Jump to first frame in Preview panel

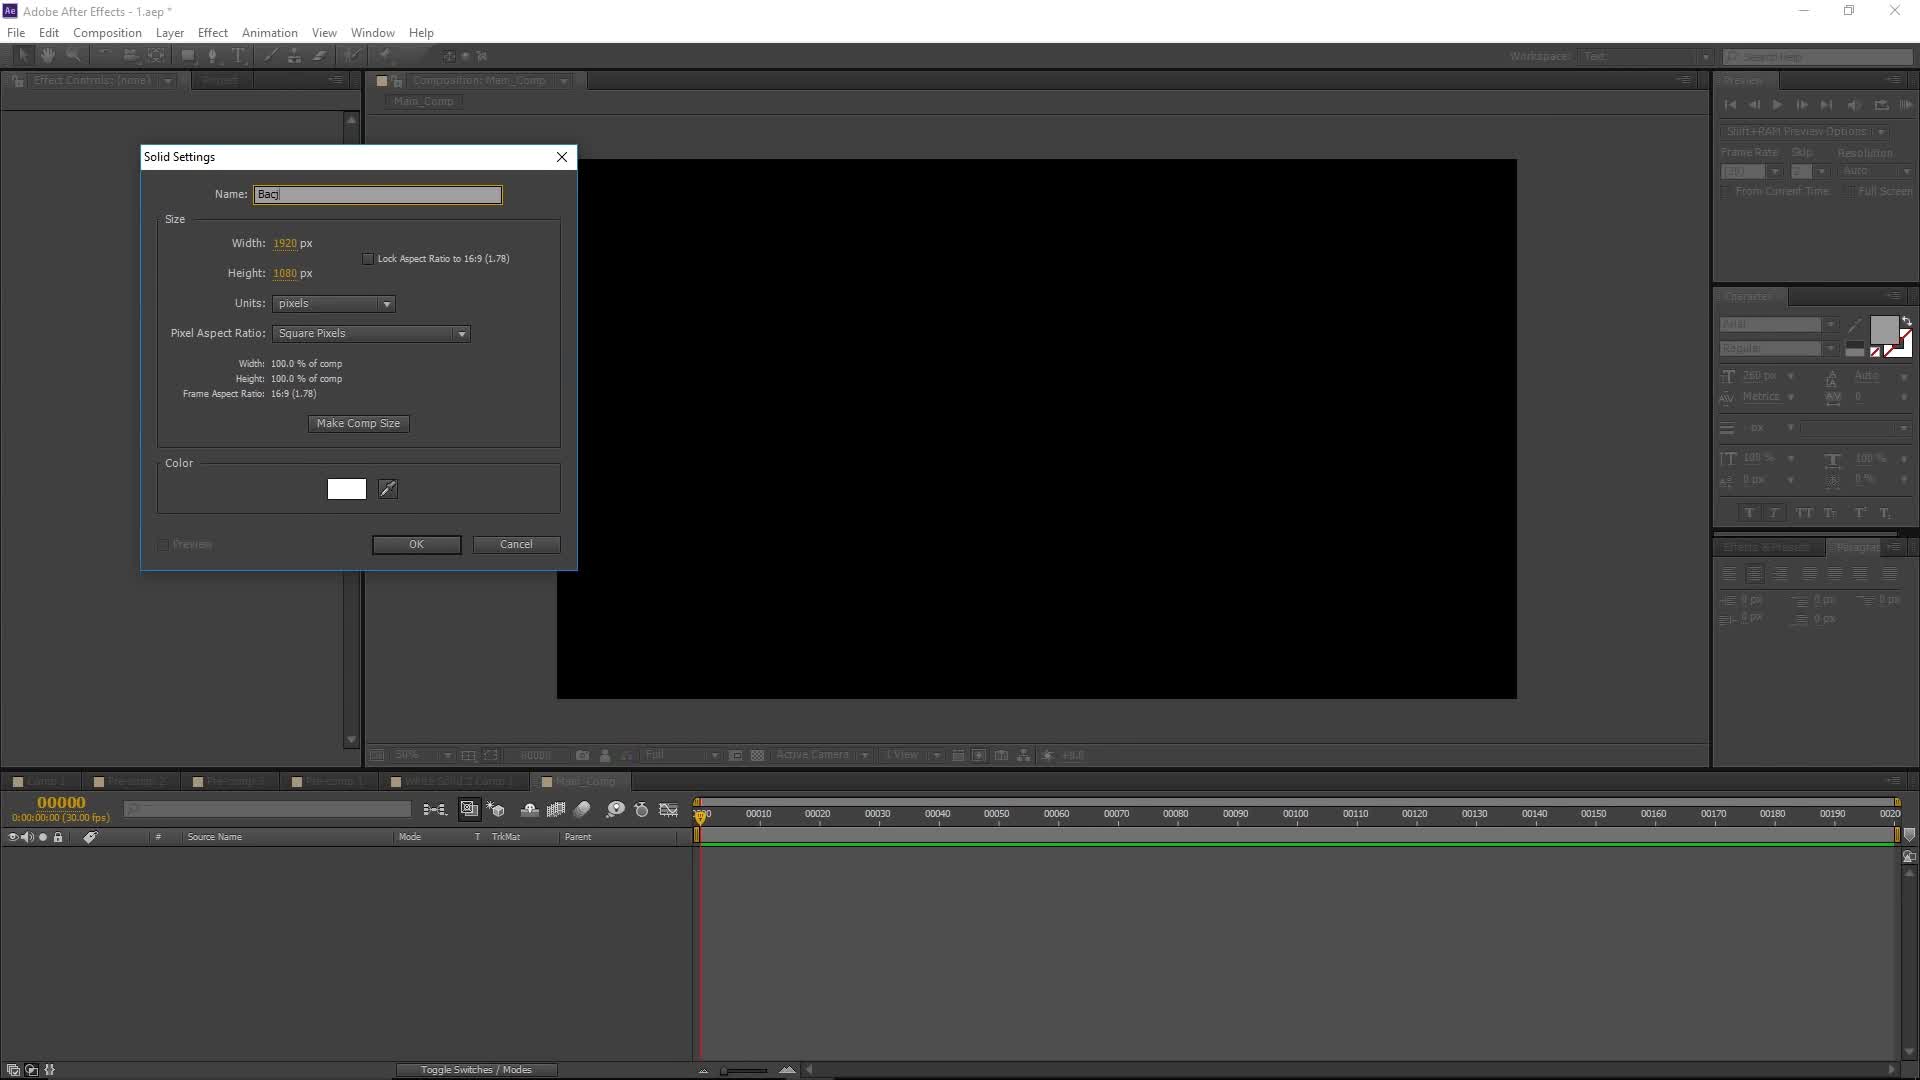[x=1730, y=105]
